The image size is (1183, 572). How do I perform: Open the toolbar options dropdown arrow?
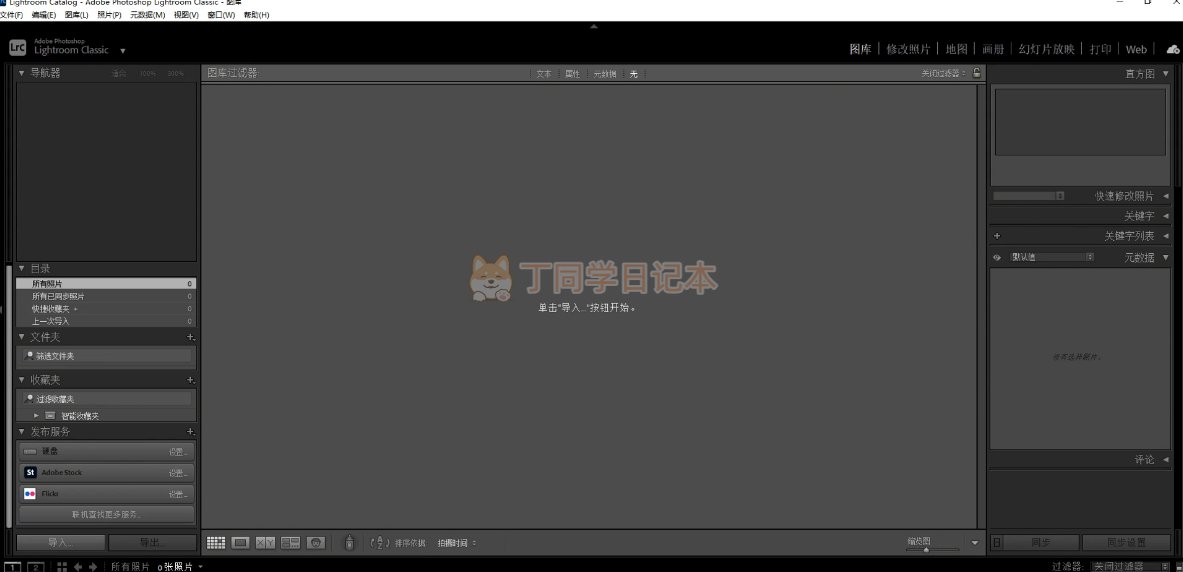point(974,543)
